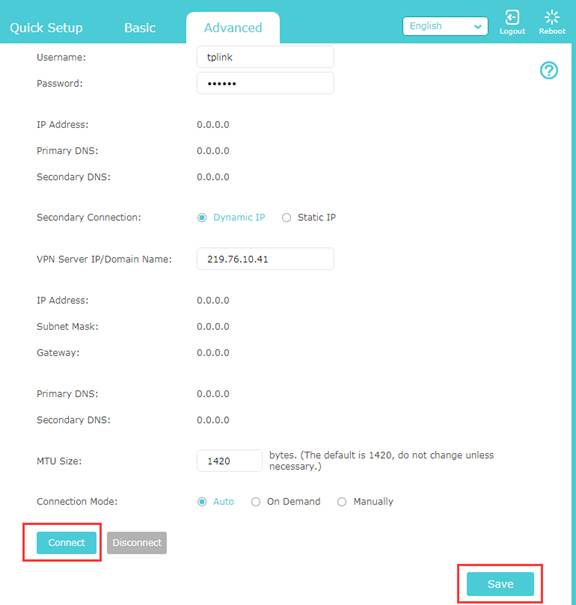Save the VPN settings

(x=500, y=584)
